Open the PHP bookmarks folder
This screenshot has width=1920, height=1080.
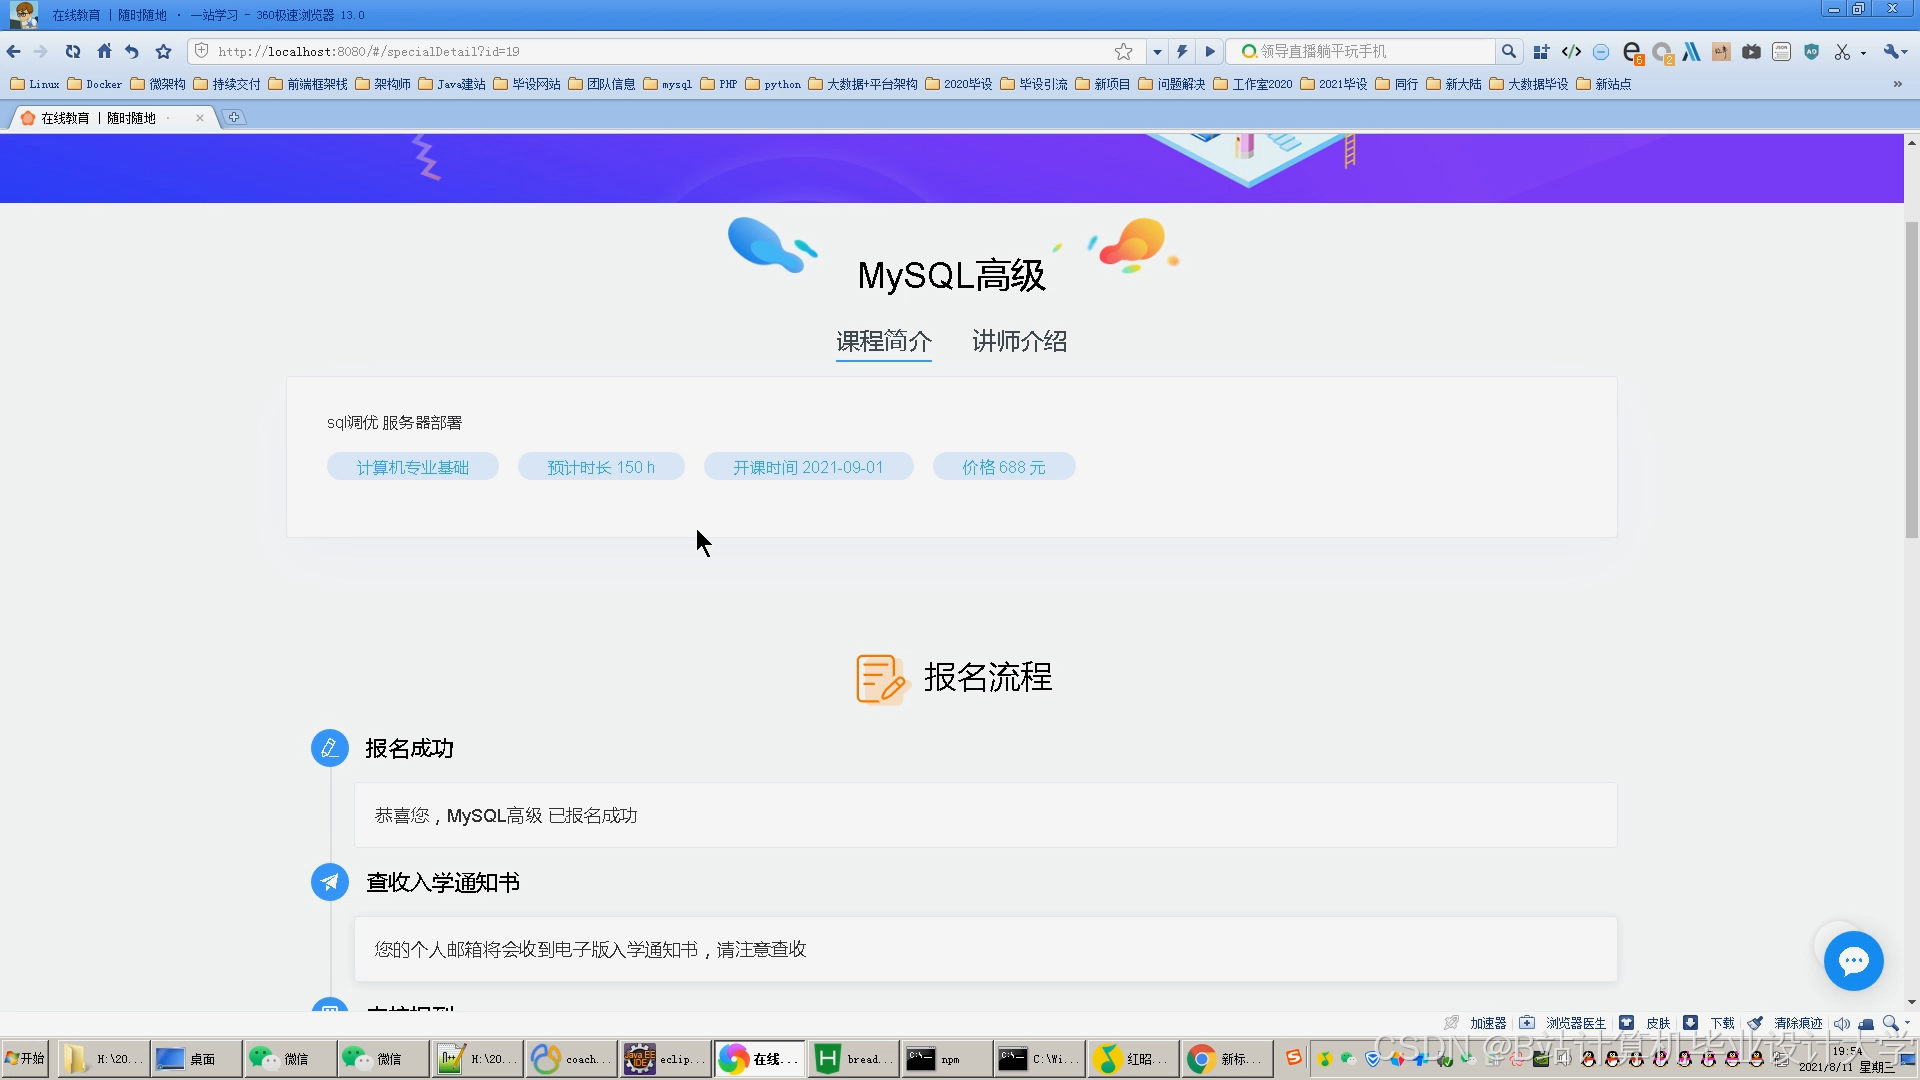point(719,84)
